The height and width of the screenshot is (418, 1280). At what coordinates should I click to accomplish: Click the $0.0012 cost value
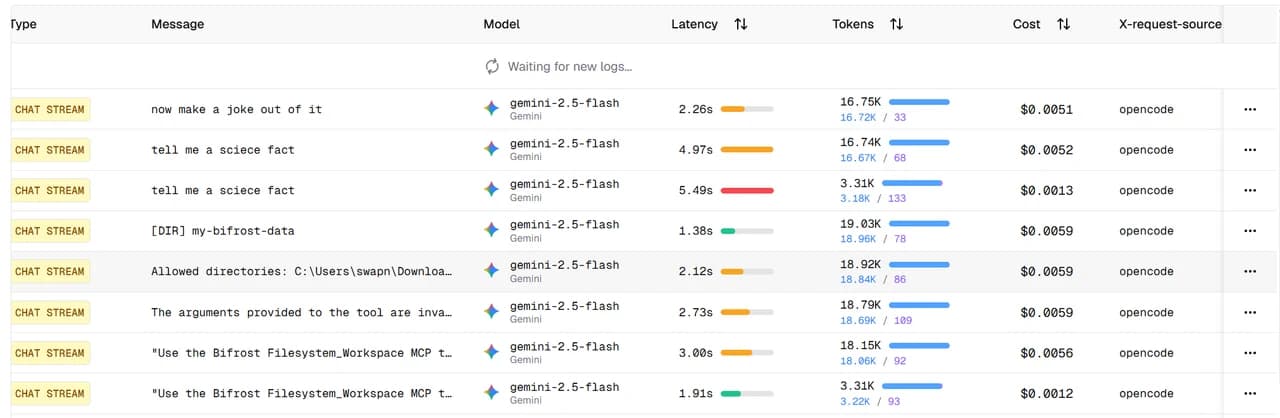[1046, 393]
